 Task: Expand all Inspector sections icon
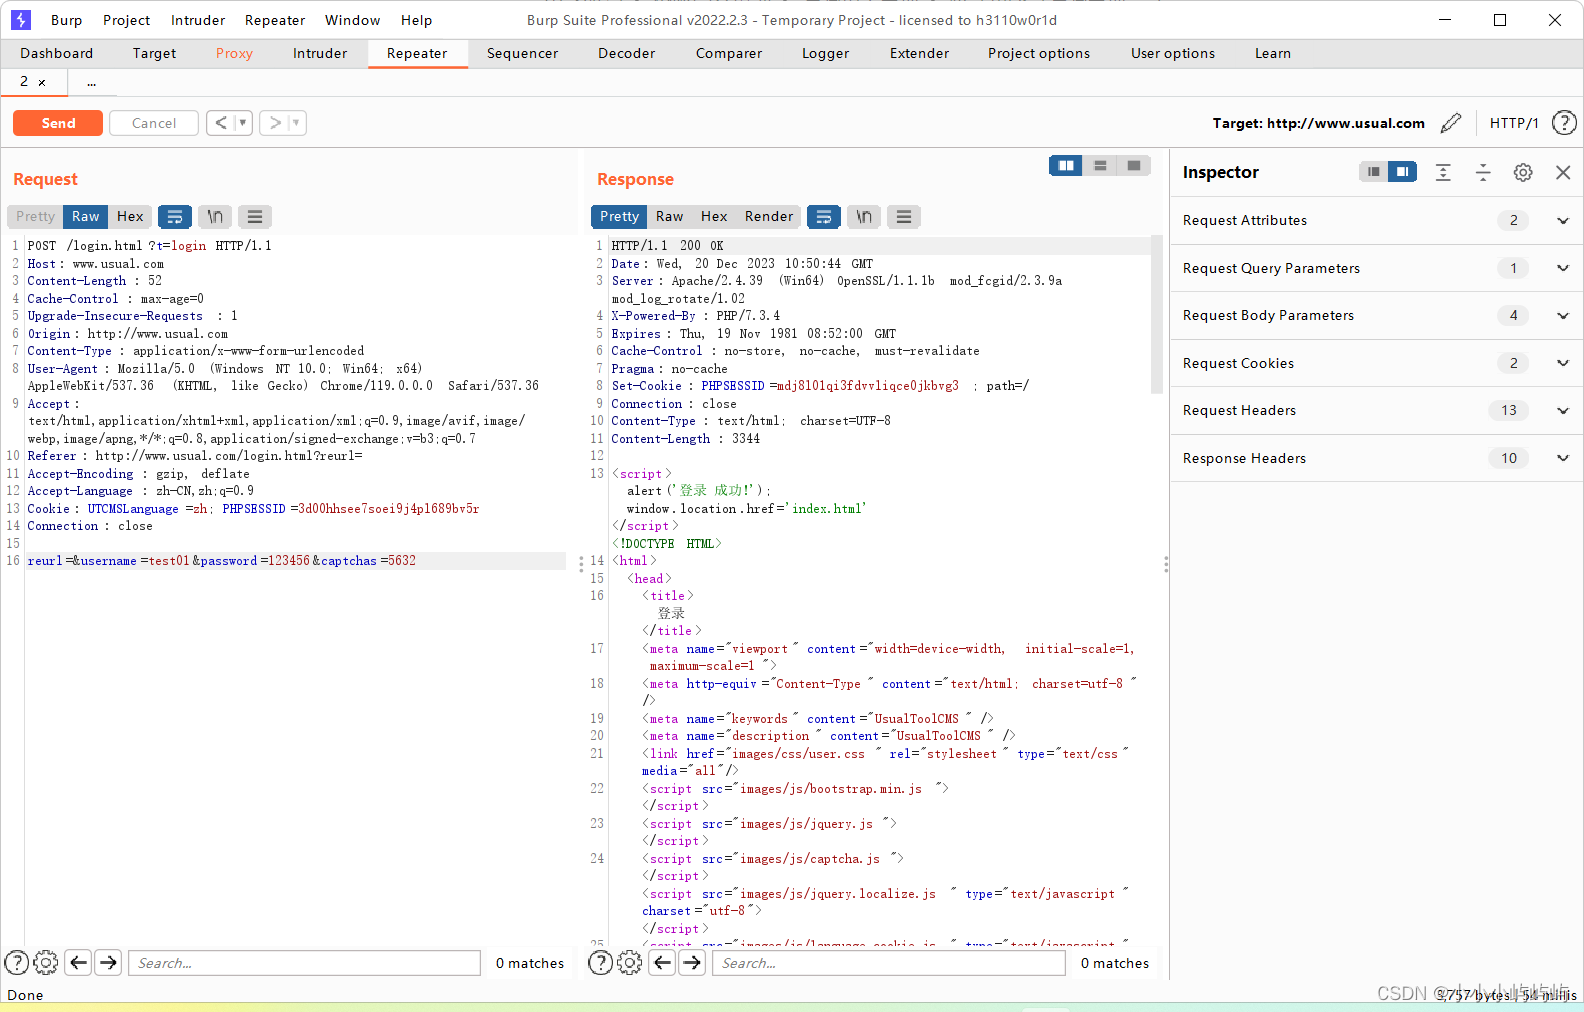pos(1443,172)
